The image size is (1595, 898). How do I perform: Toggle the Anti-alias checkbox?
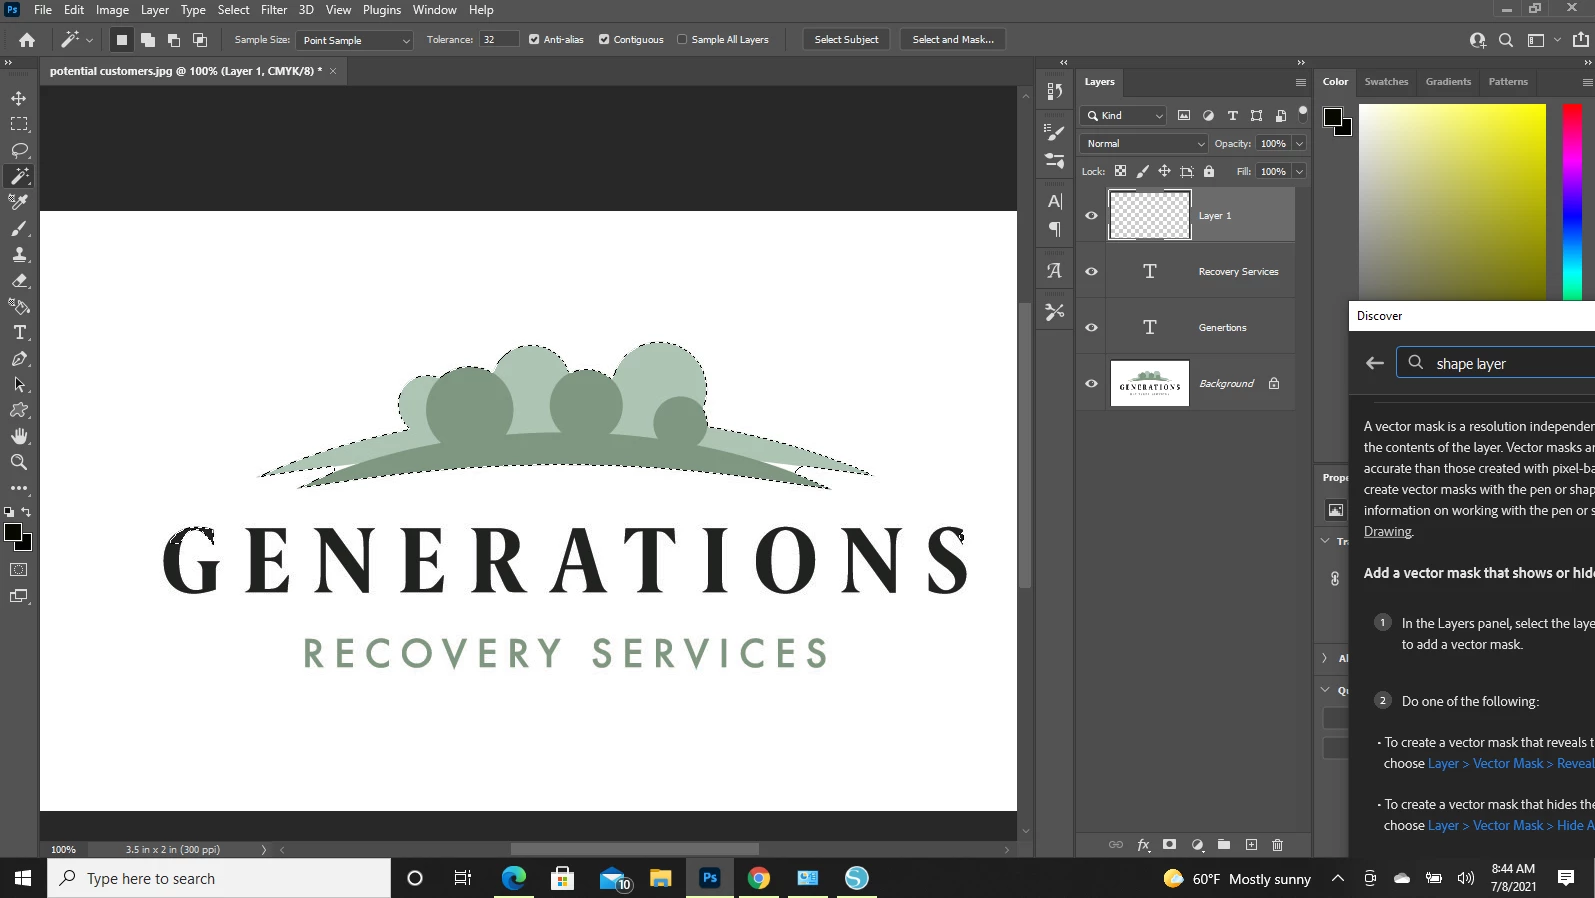(x=534, y=40)
